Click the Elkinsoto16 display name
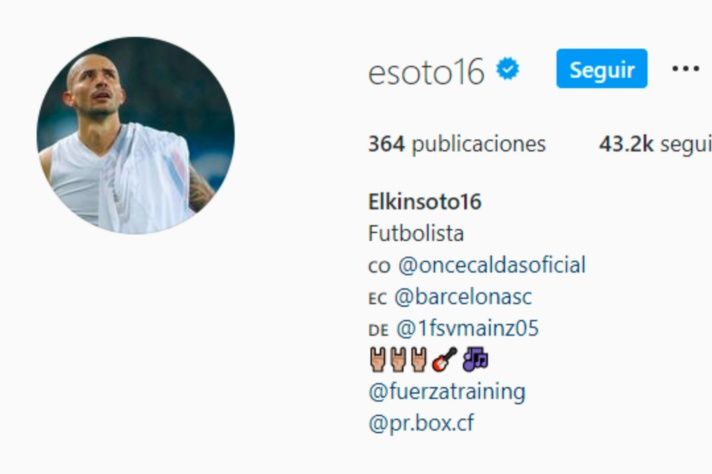712x474 pixels. pos(425,202)
